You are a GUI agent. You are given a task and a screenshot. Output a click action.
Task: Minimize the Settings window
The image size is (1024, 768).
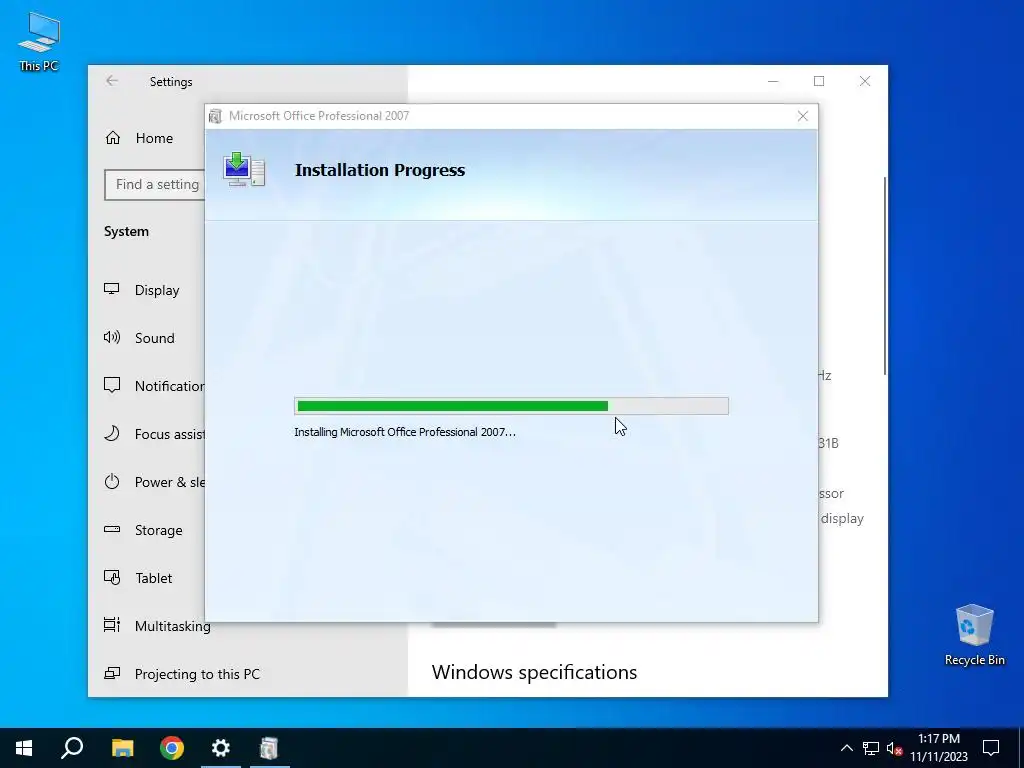tap(773, 81)
